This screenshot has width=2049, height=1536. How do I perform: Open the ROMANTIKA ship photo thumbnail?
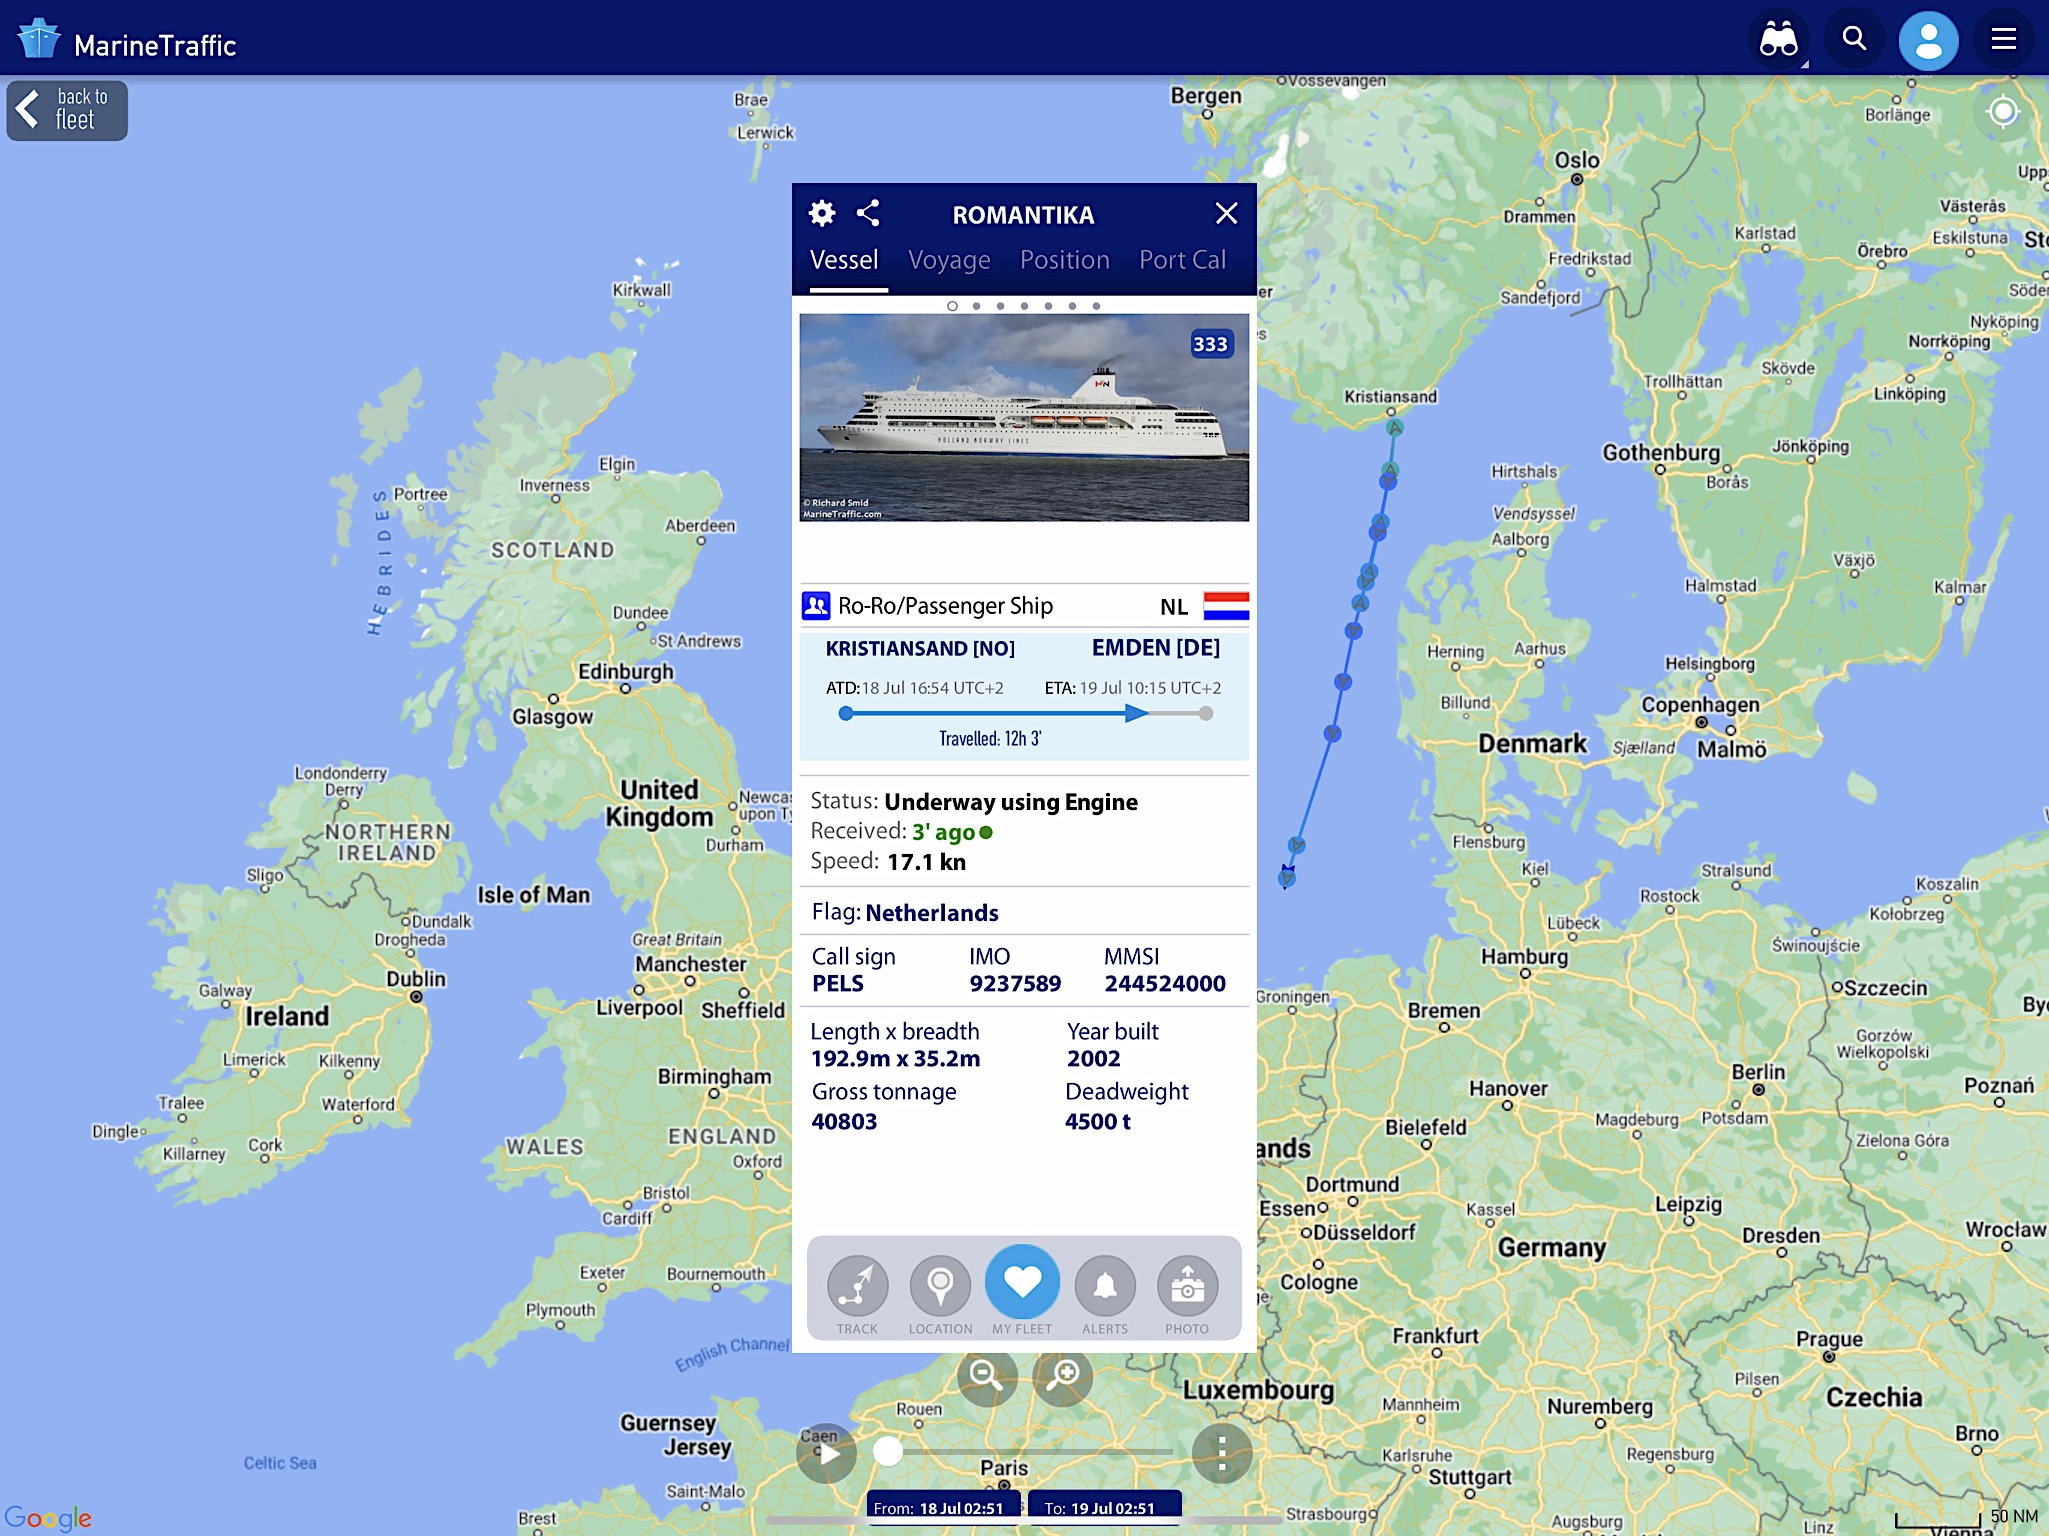click(x=1024, y=417)
